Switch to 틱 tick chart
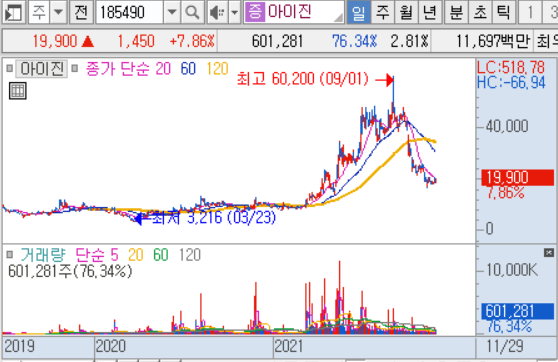Screen dimensions: 558x362 (x=504, y=12)
